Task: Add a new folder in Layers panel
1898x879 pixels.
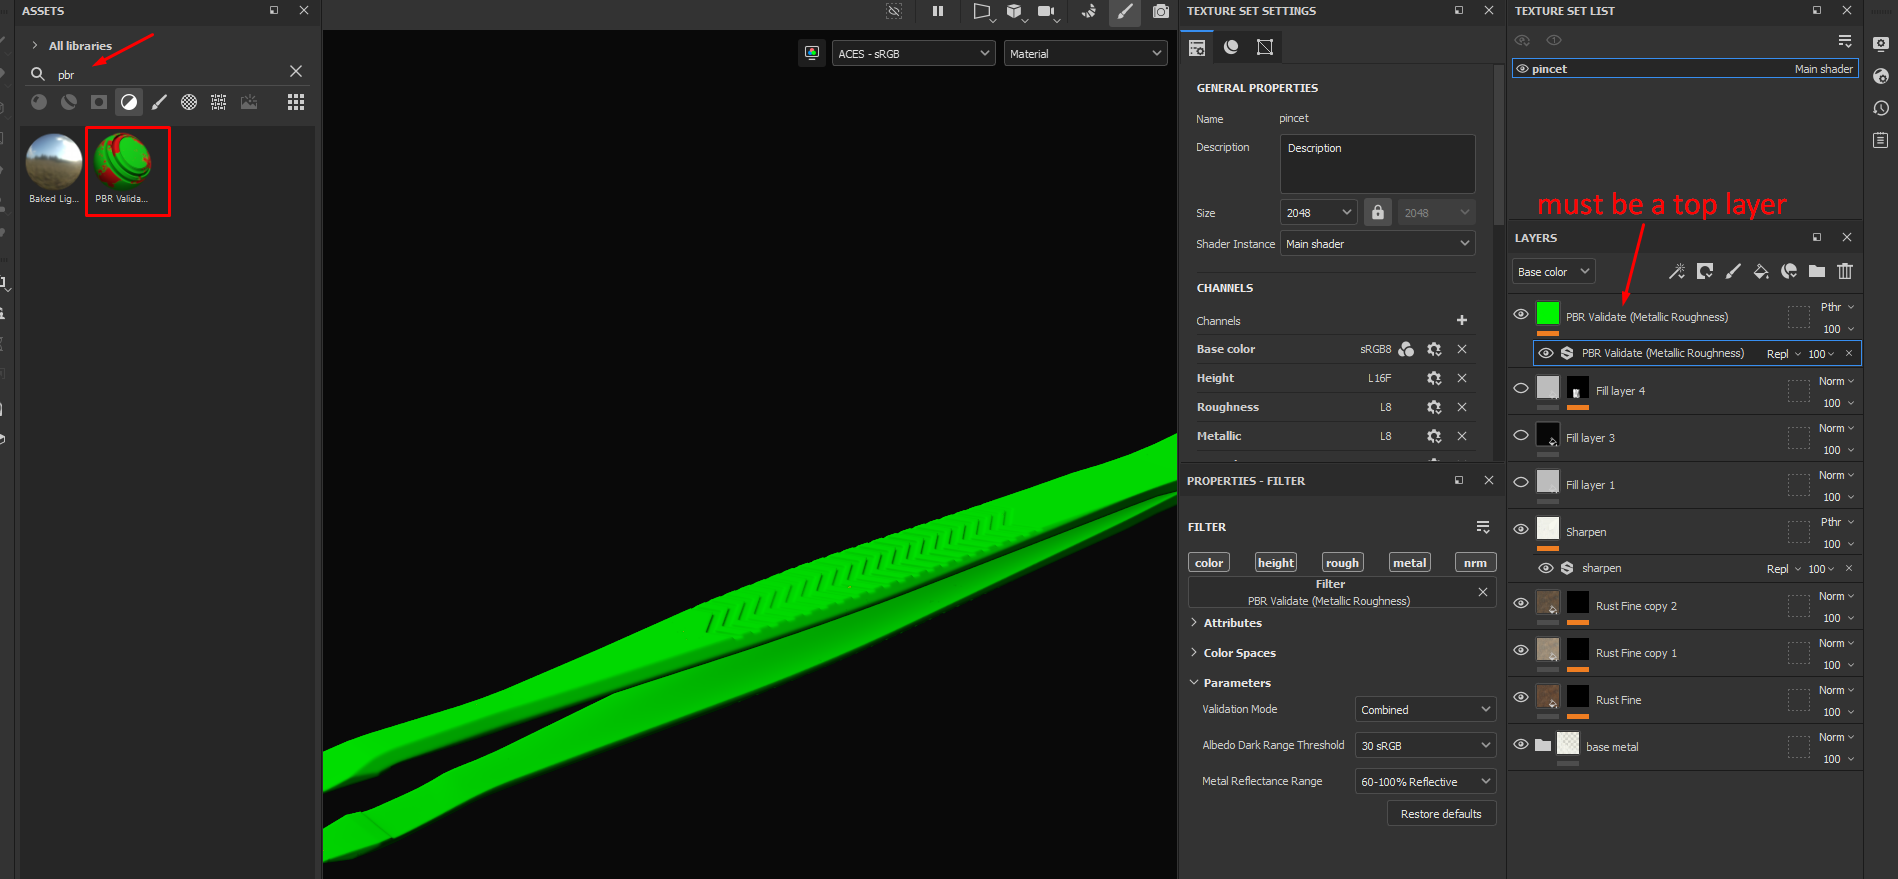Action: point(1817,271)
